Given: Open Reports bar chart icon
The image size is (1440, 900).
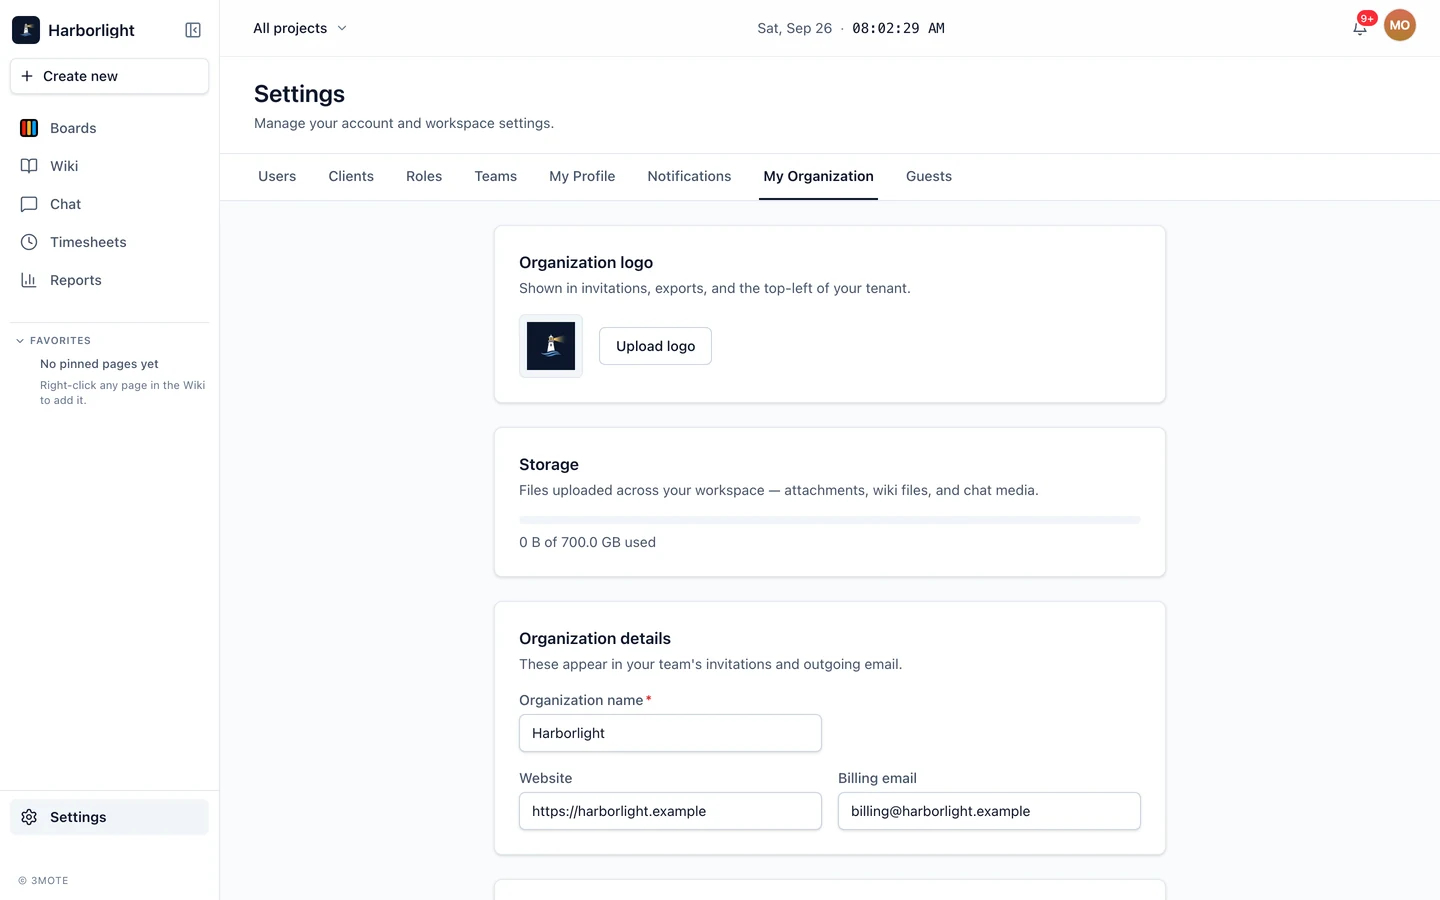Looking at the screenshot, I should point(29,280).
